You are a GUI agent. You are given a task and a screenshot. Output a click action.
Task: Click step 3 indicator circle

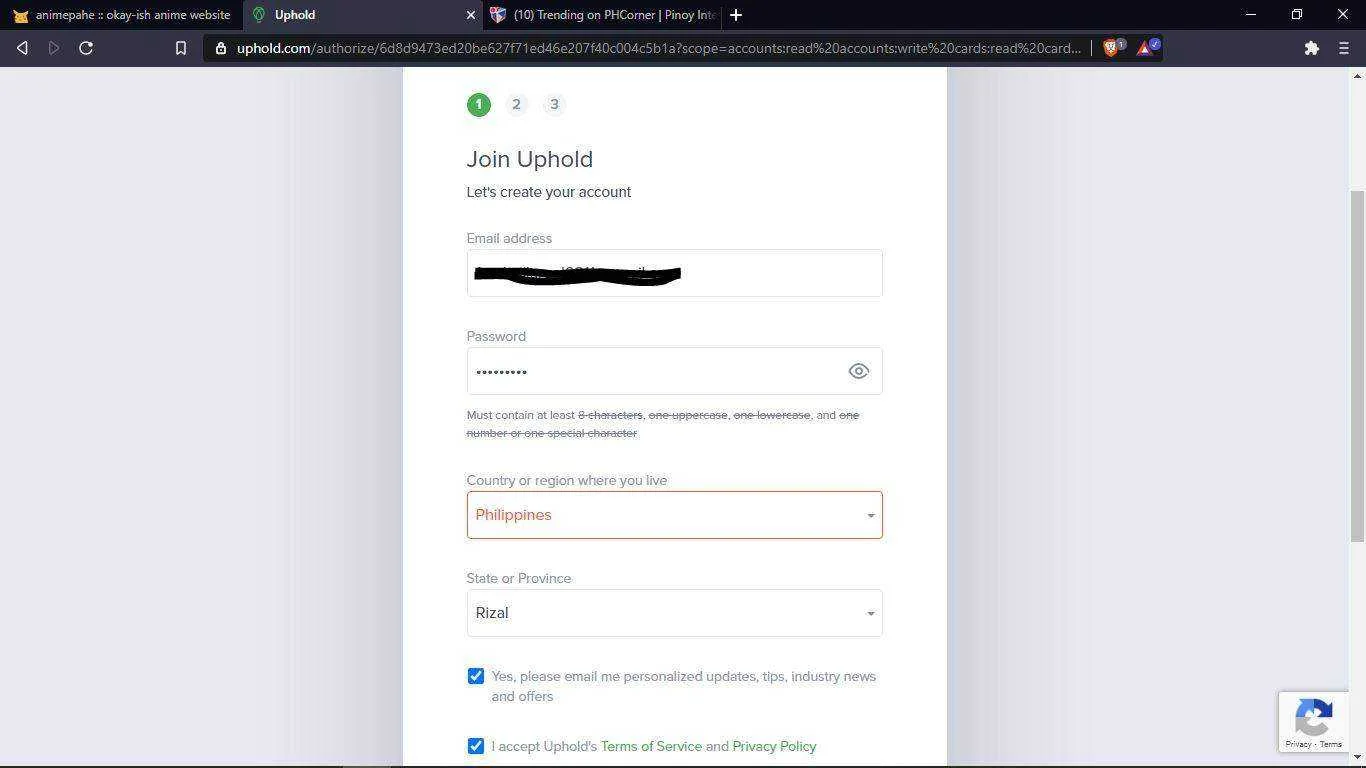(554, 104)
